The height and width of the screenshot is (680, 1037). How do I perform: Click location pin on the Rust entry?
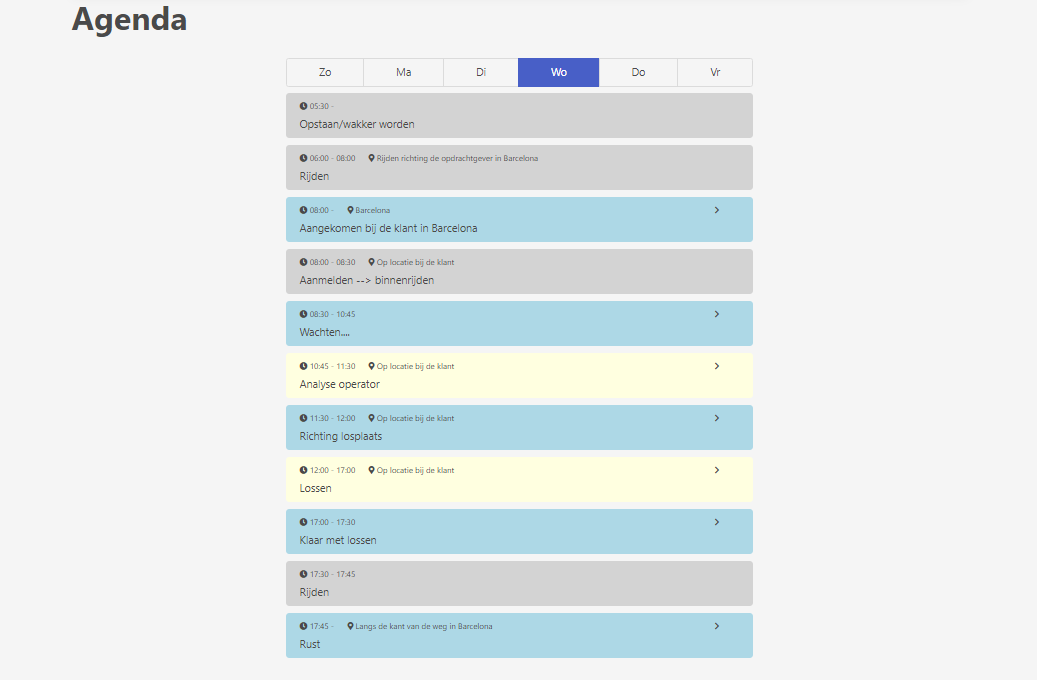[x=351, y=626]
